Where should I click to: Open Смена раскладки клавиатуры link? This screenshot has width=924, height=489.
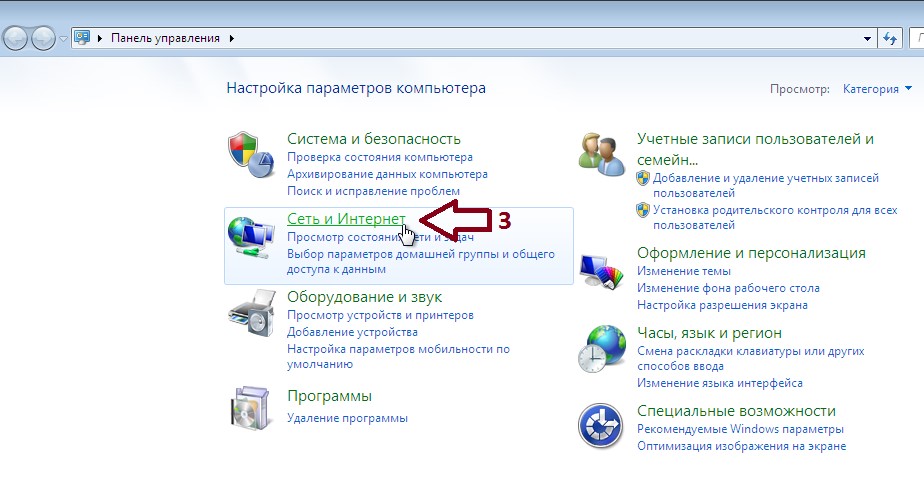point(751,358)
